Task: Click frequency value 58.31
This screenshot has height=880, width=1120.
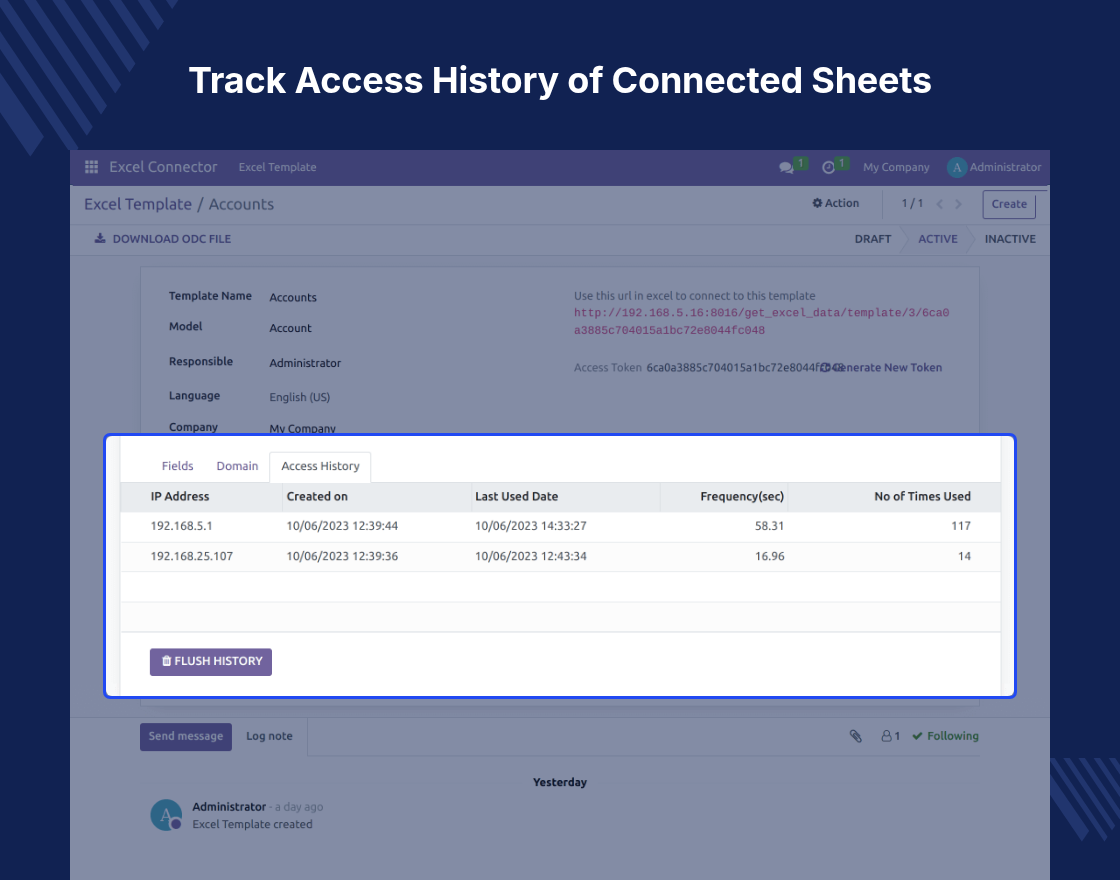Action: (769, 526)
